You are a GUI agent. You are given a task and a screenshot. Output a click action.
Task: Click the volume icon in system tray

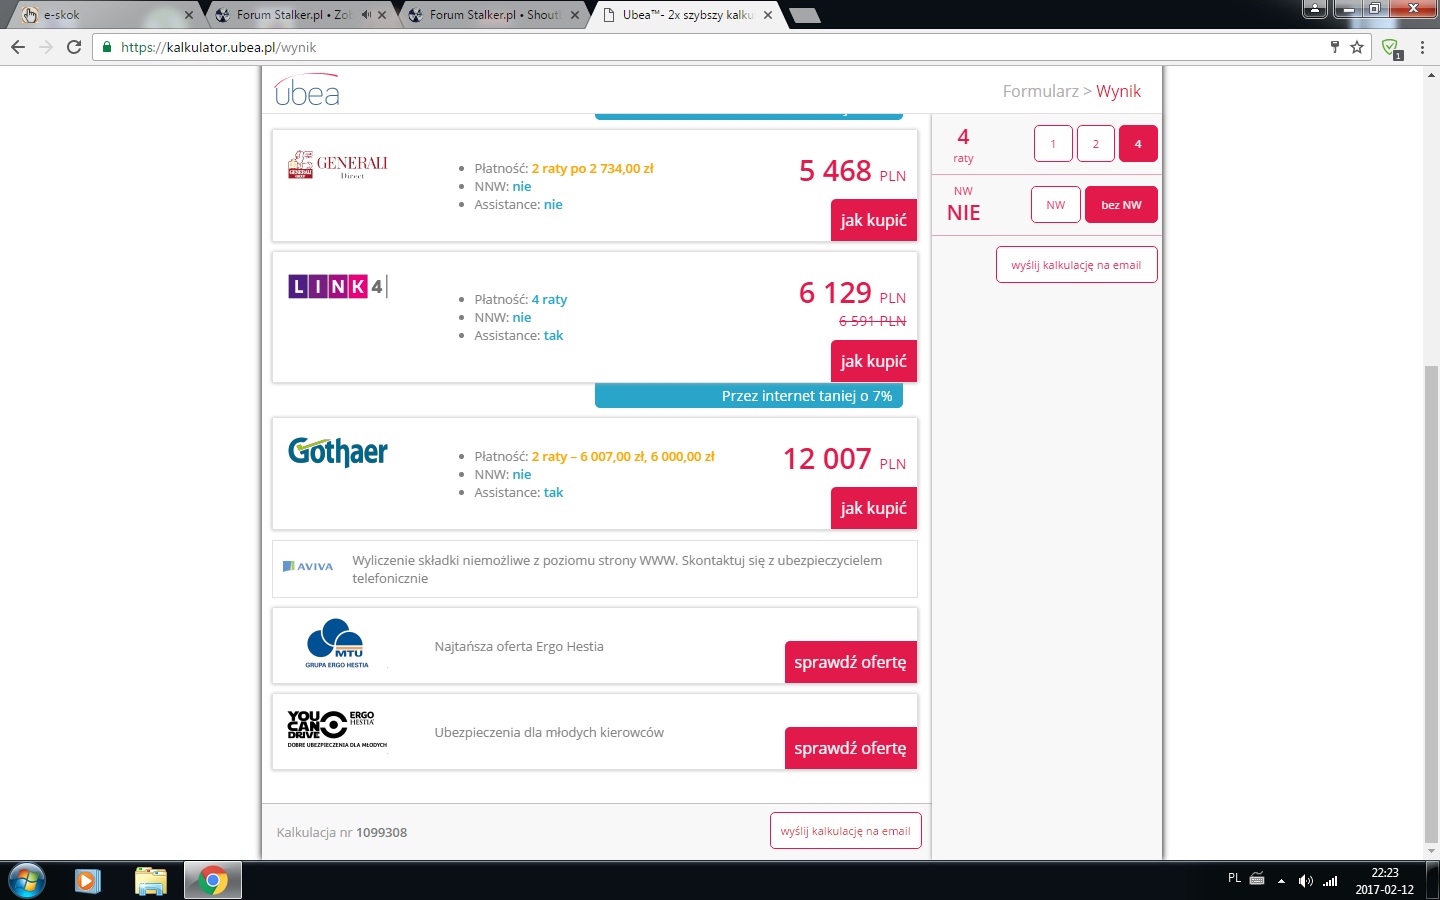1305,881
